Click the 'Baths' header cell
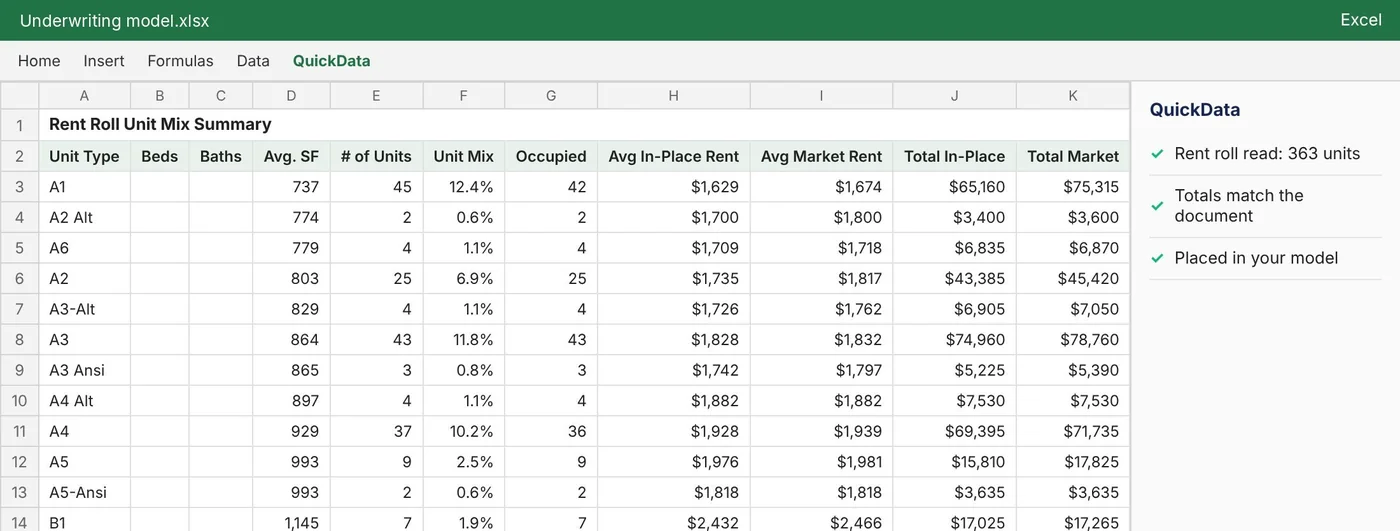The height and width of the screenshot is (531, 1400). coord(221,156)
